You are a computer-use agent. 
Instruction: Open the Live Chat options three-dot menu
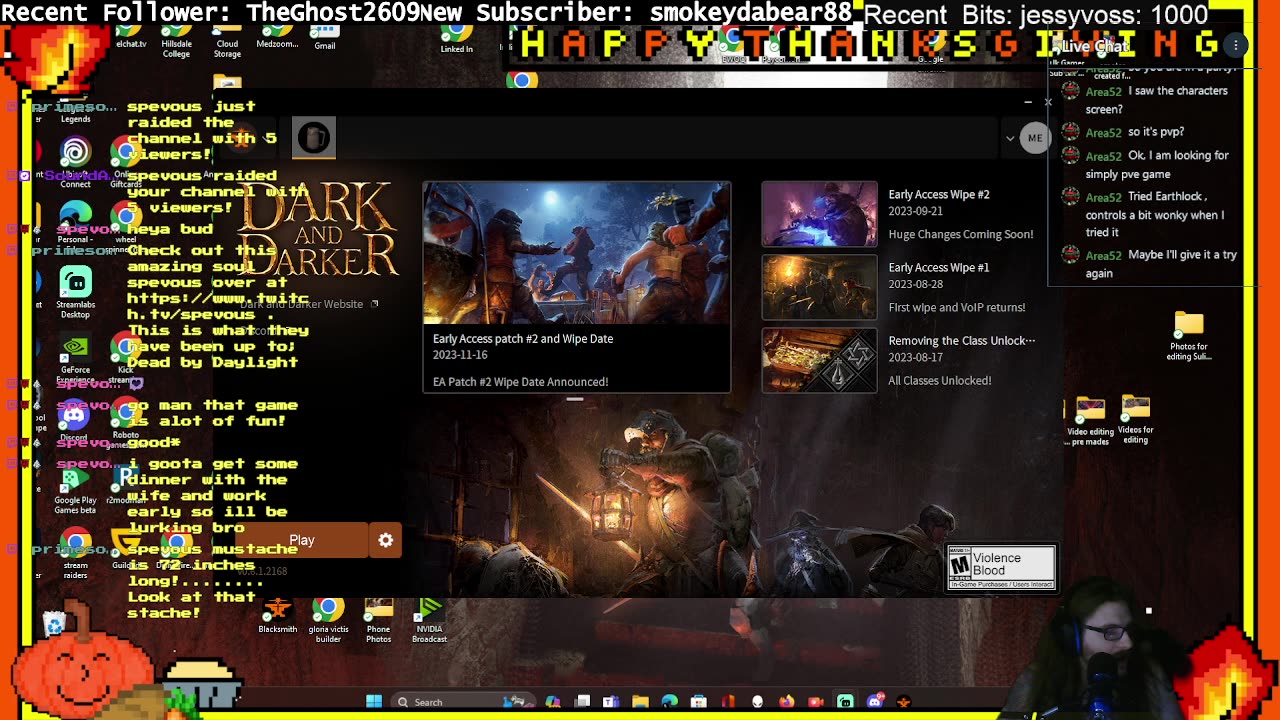[1236, 46]
